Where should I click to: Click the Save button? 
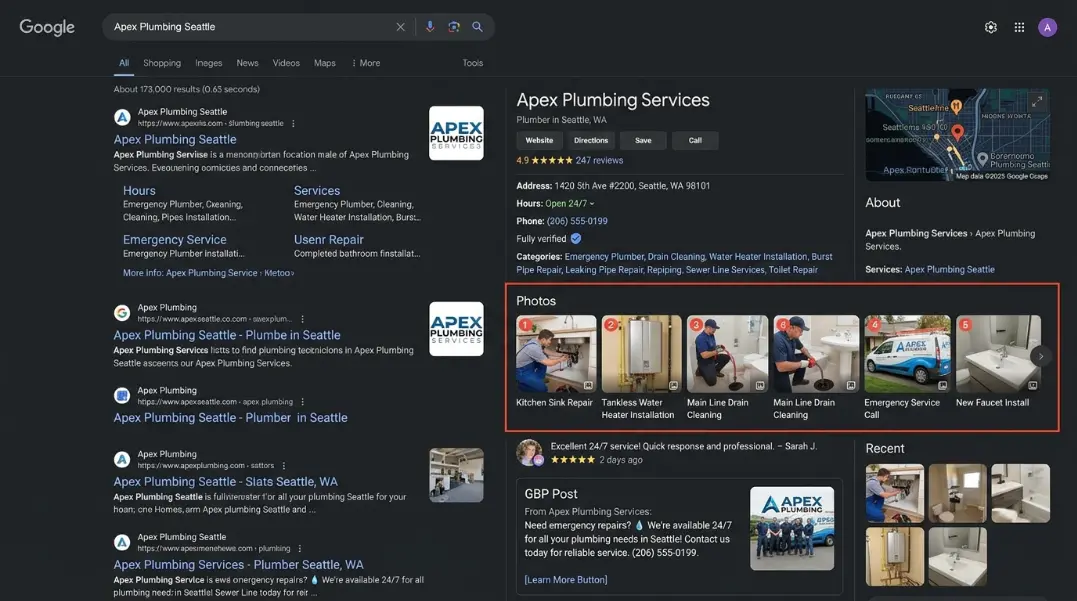[x=643, y=140]
